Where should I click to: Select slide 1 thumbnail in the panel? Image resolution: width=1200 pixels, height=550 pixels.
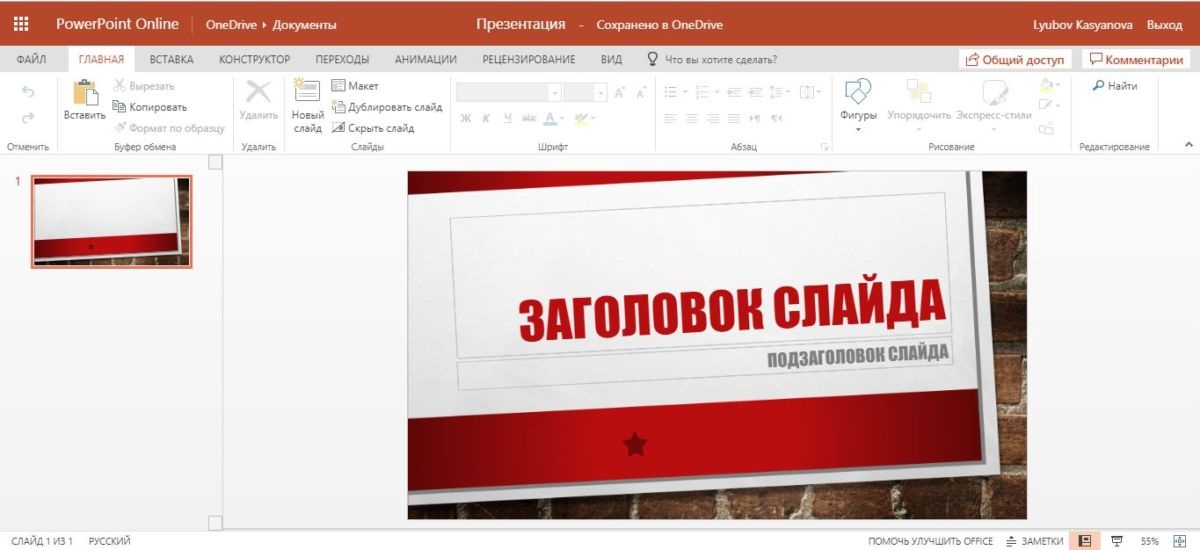coord(111,221)
